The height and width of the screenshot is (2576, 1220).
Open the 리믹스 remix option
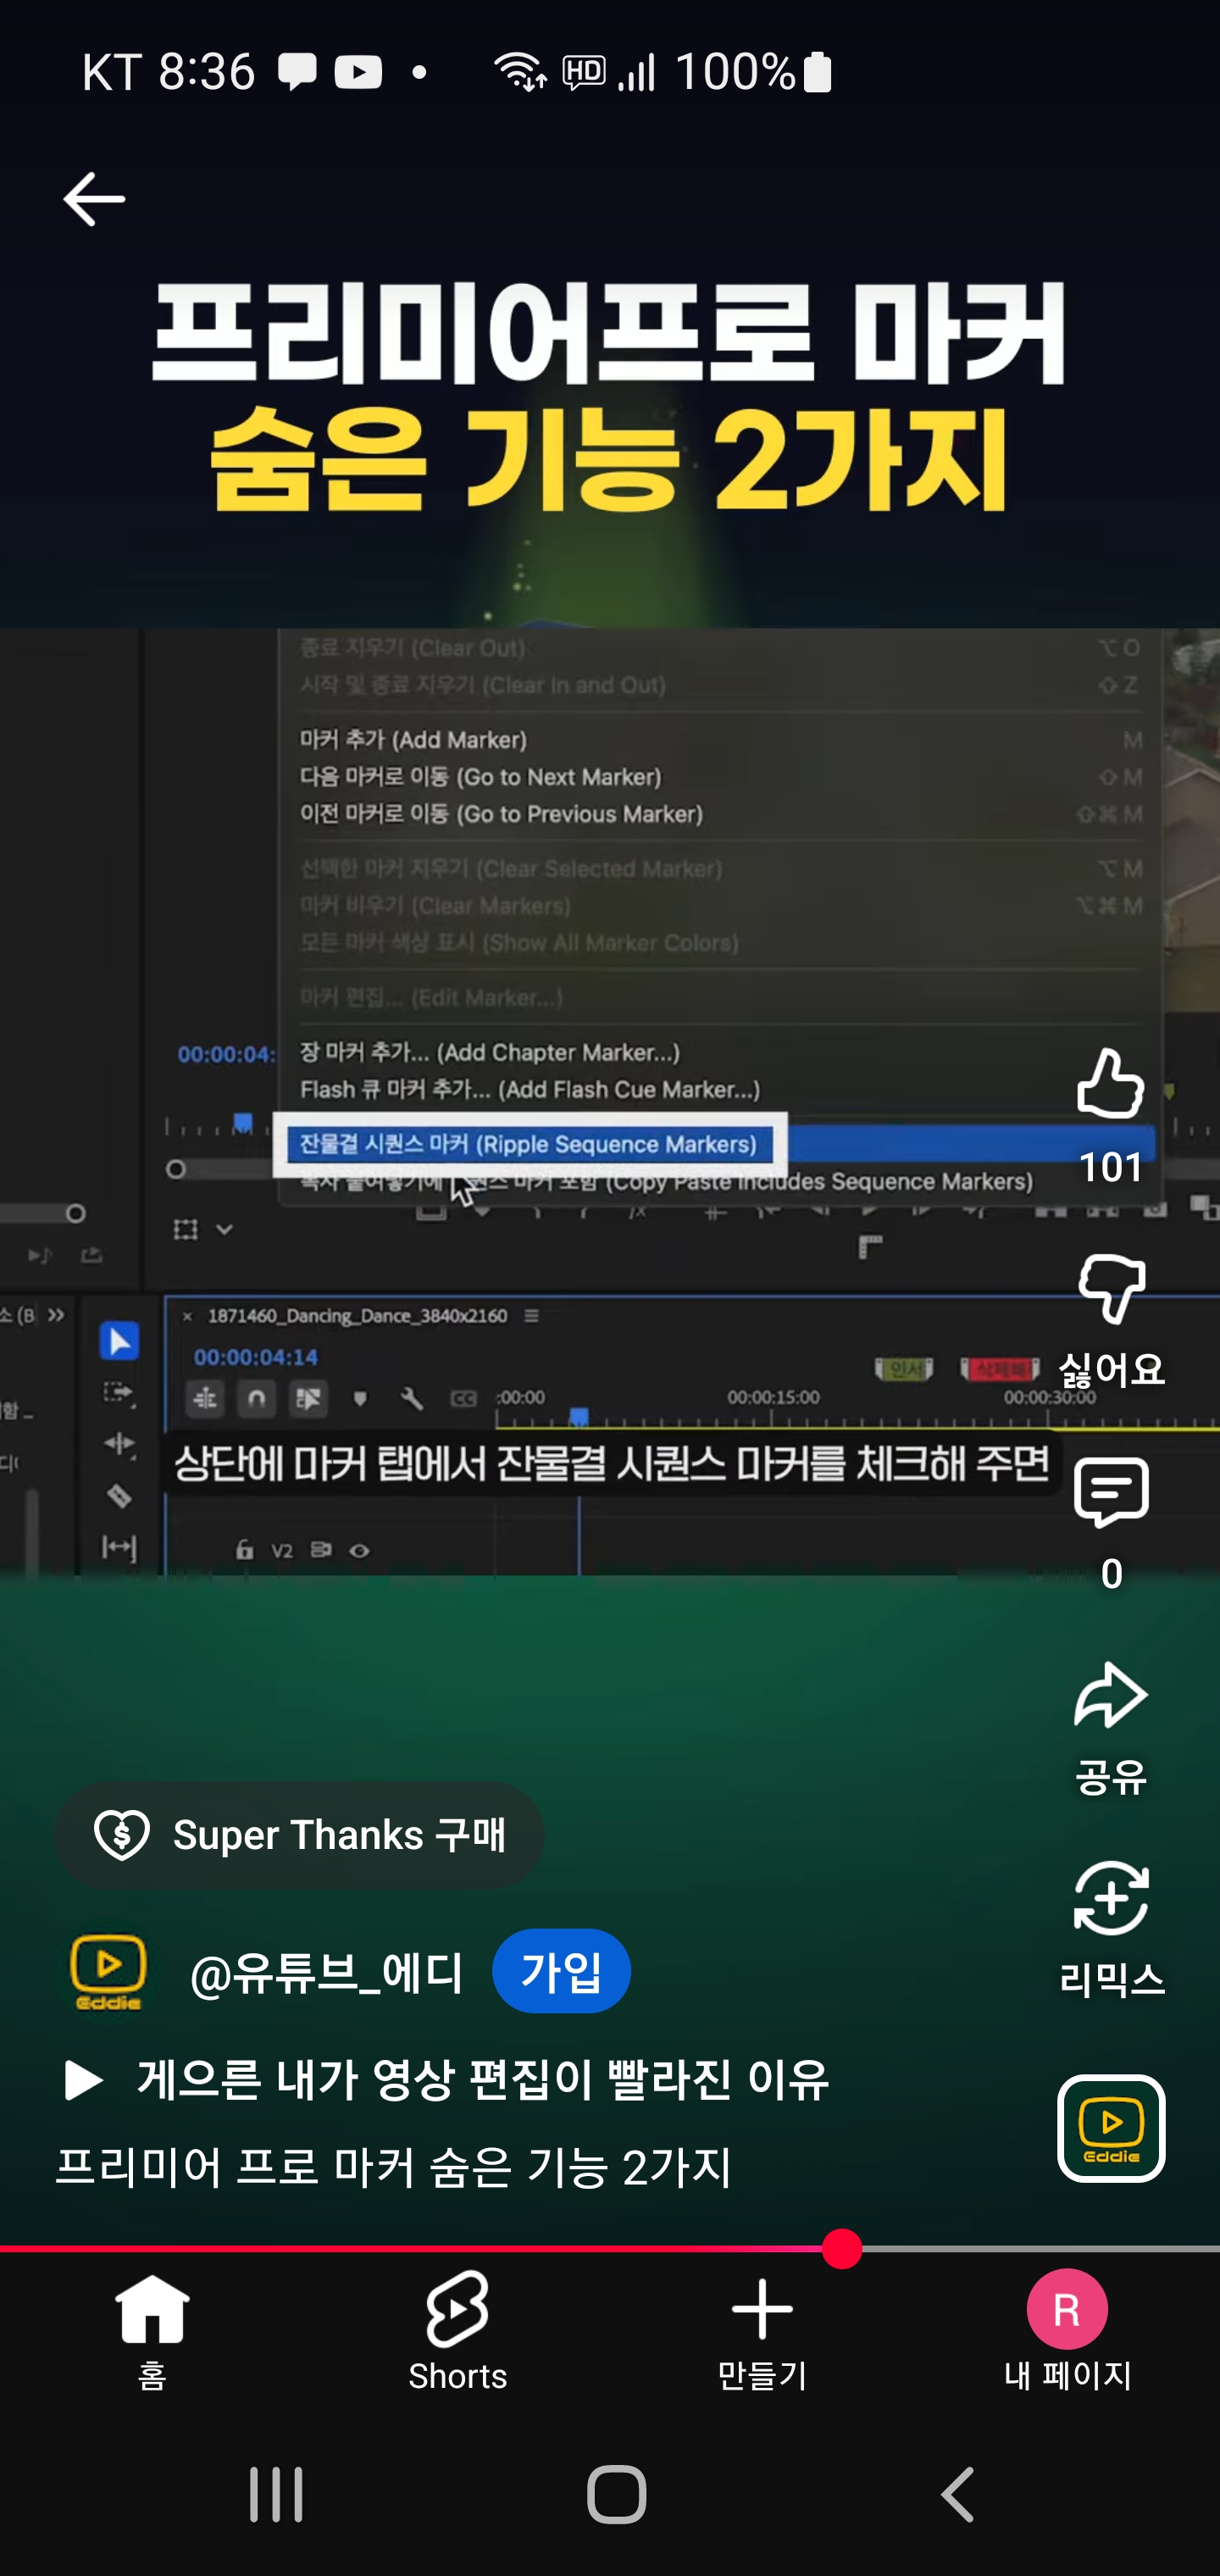pos(1111,1897)
